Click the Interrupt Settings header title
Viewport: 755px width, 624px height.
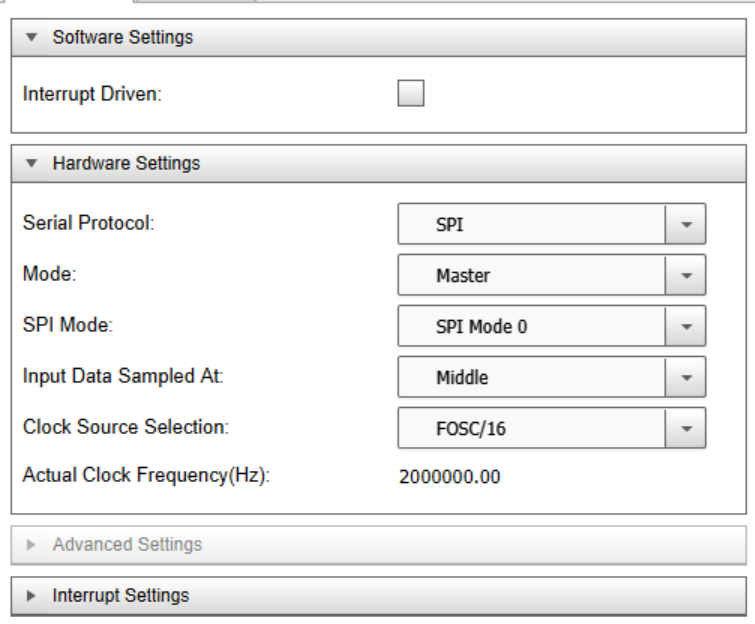click(121, 596)
